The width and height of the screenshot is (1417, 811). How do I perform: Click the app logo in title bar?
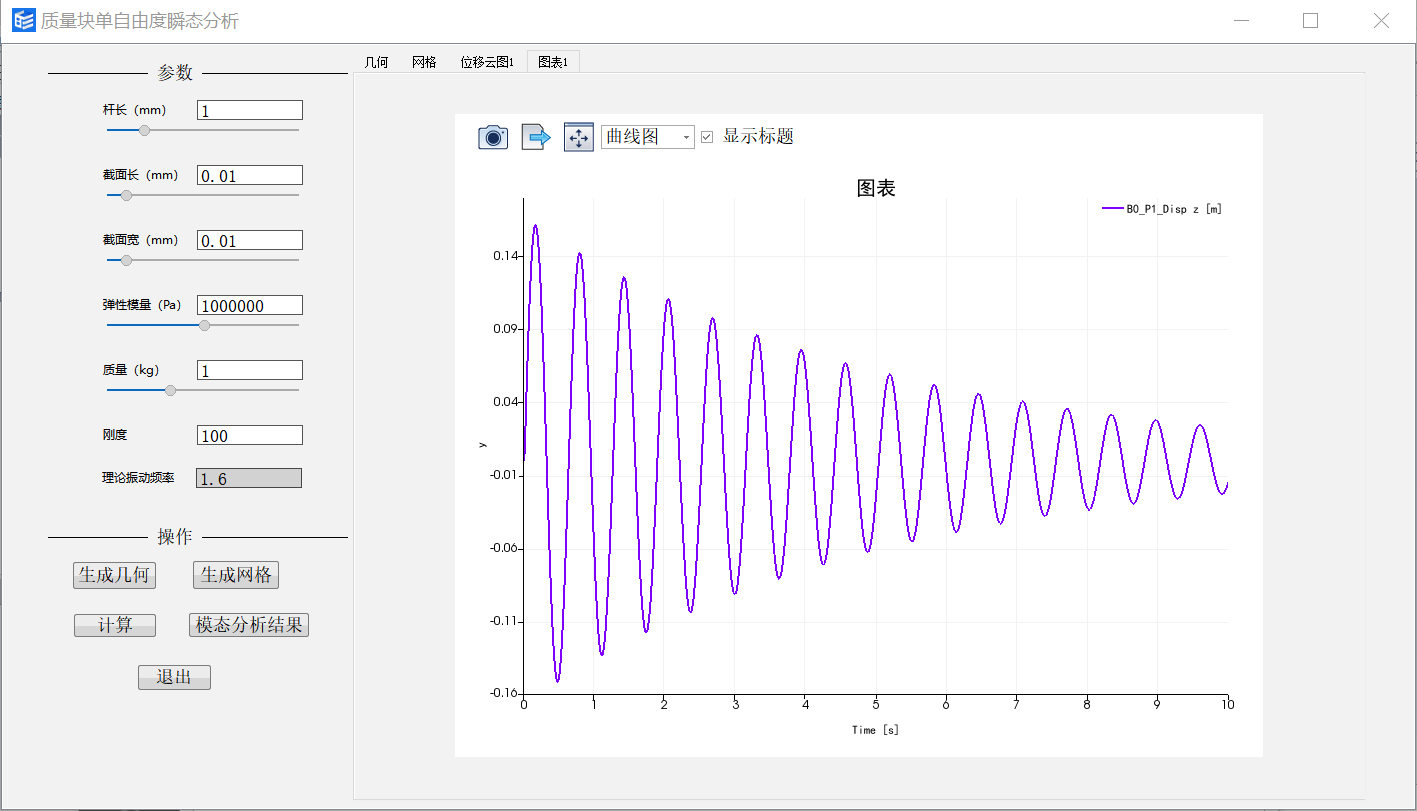(23, 20)
